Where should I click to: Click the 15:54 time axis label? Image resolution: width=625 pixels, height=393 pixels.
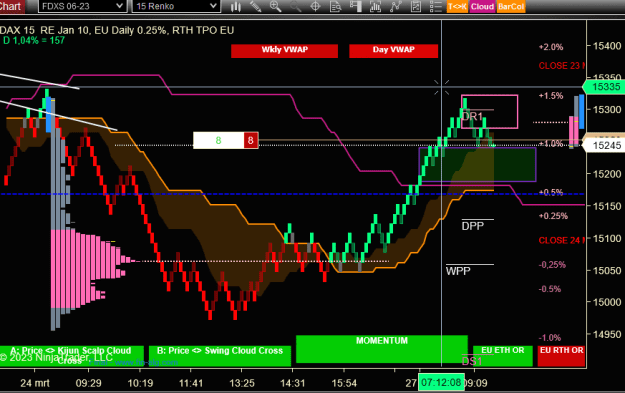[344, 383]
